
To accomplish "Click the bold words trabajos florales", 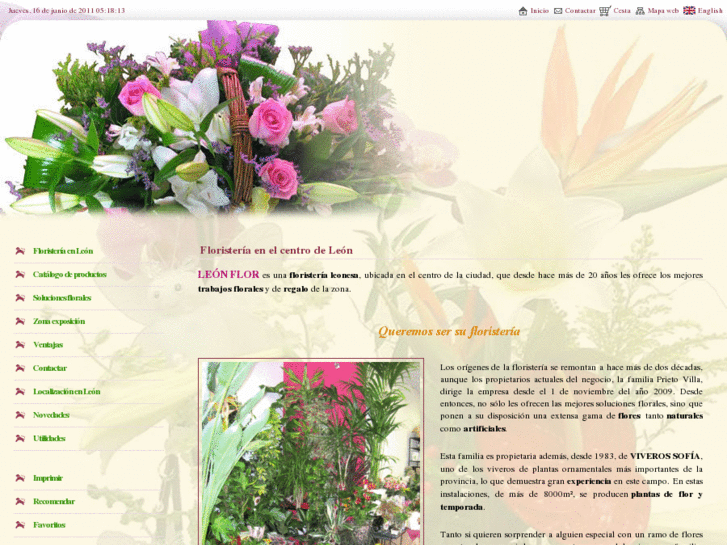I will [x=230, y=289].
